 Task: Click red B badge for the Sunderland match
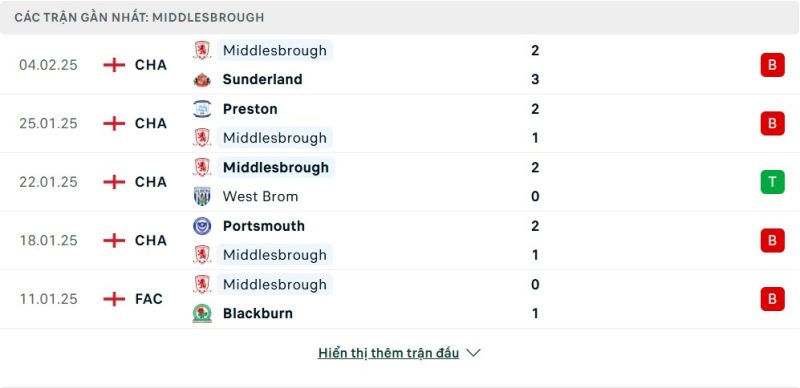[772, 65]
